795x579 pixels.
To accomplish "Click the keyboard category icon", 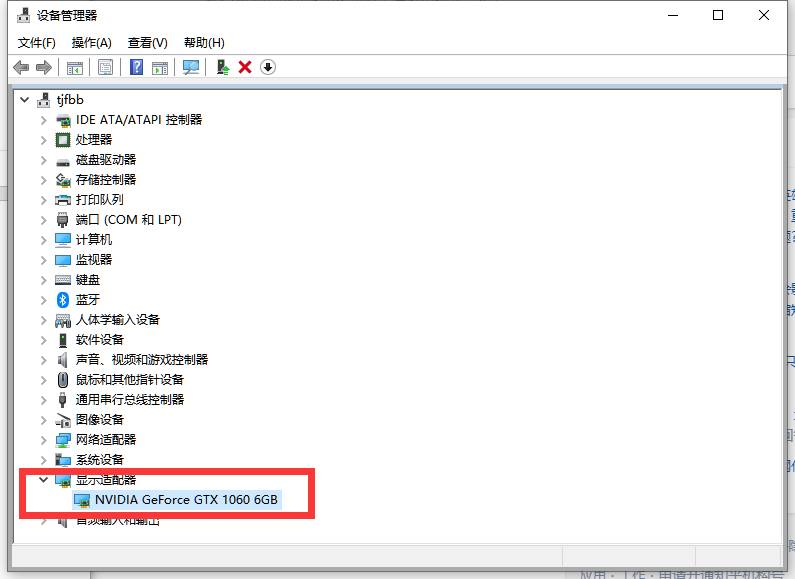I will (x=63, y=280).
